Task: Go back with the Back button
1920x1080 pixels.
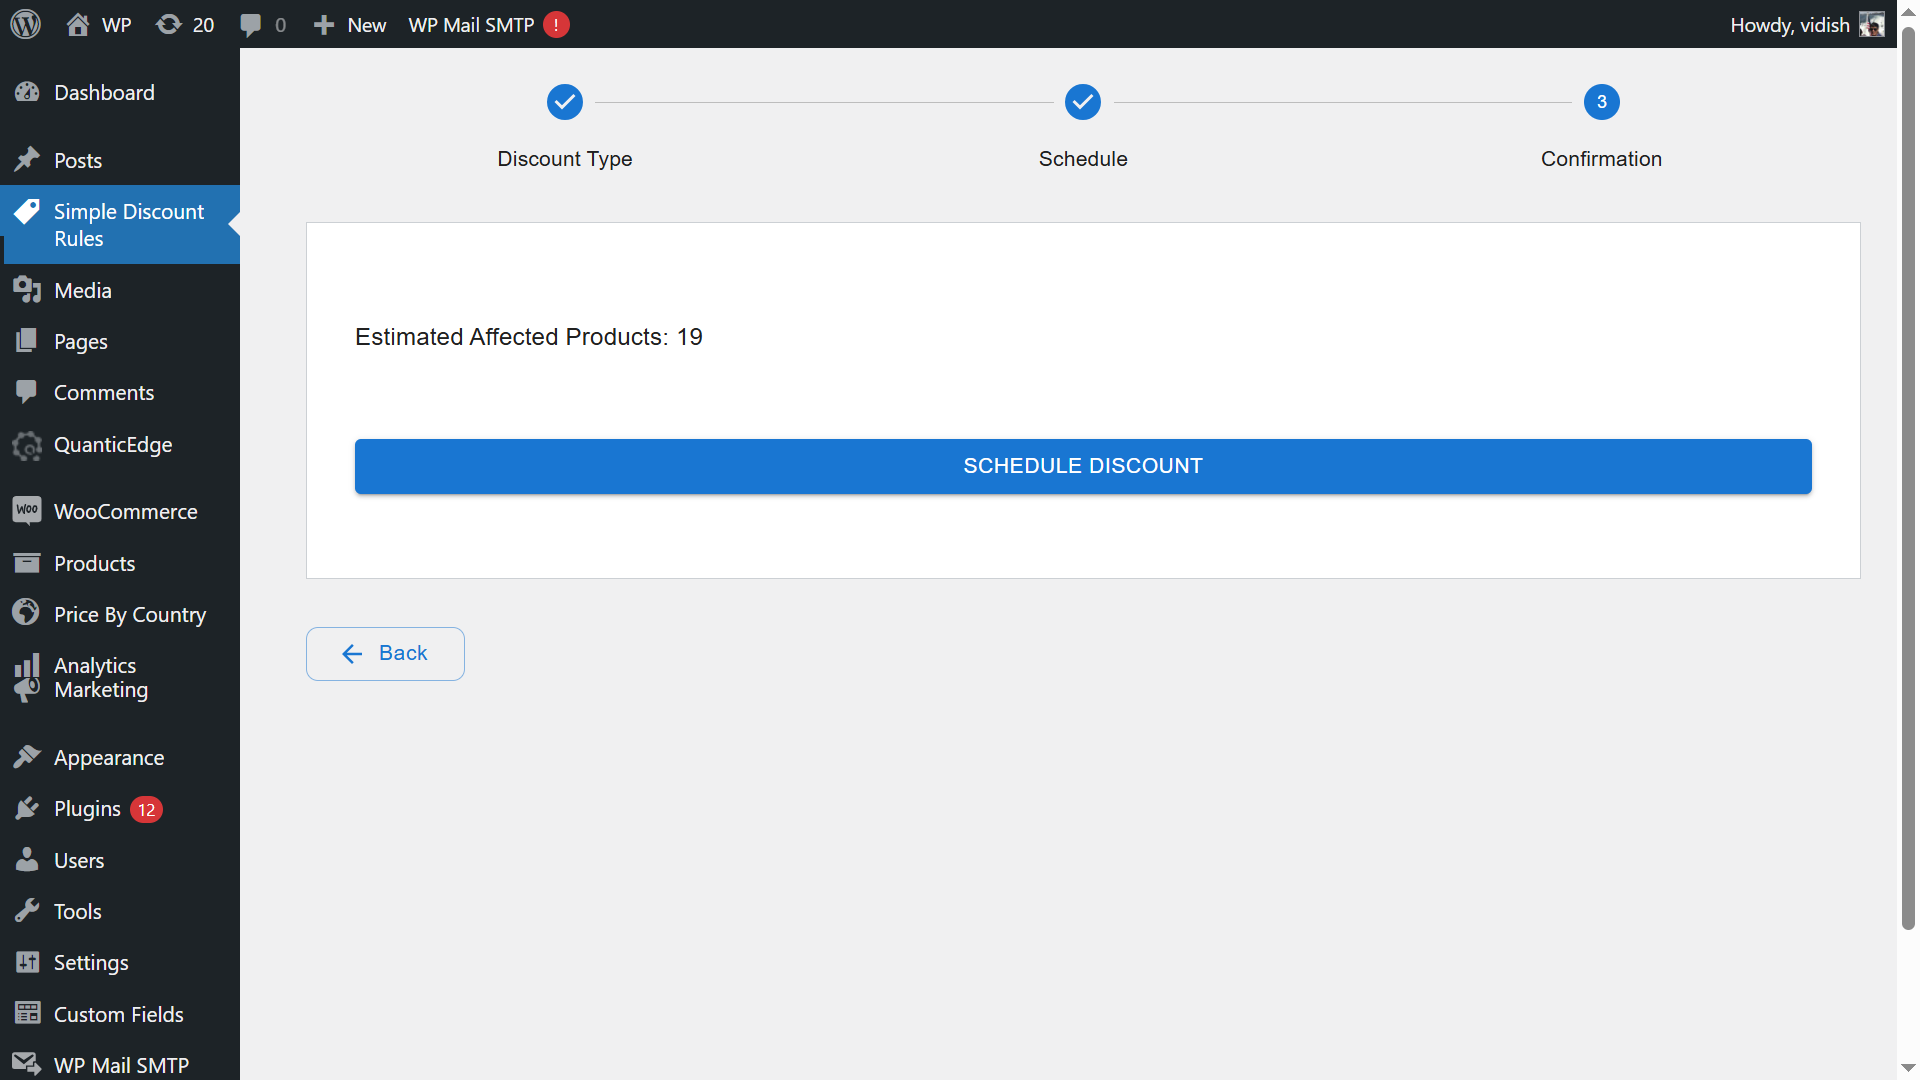Action: point(385,654)
